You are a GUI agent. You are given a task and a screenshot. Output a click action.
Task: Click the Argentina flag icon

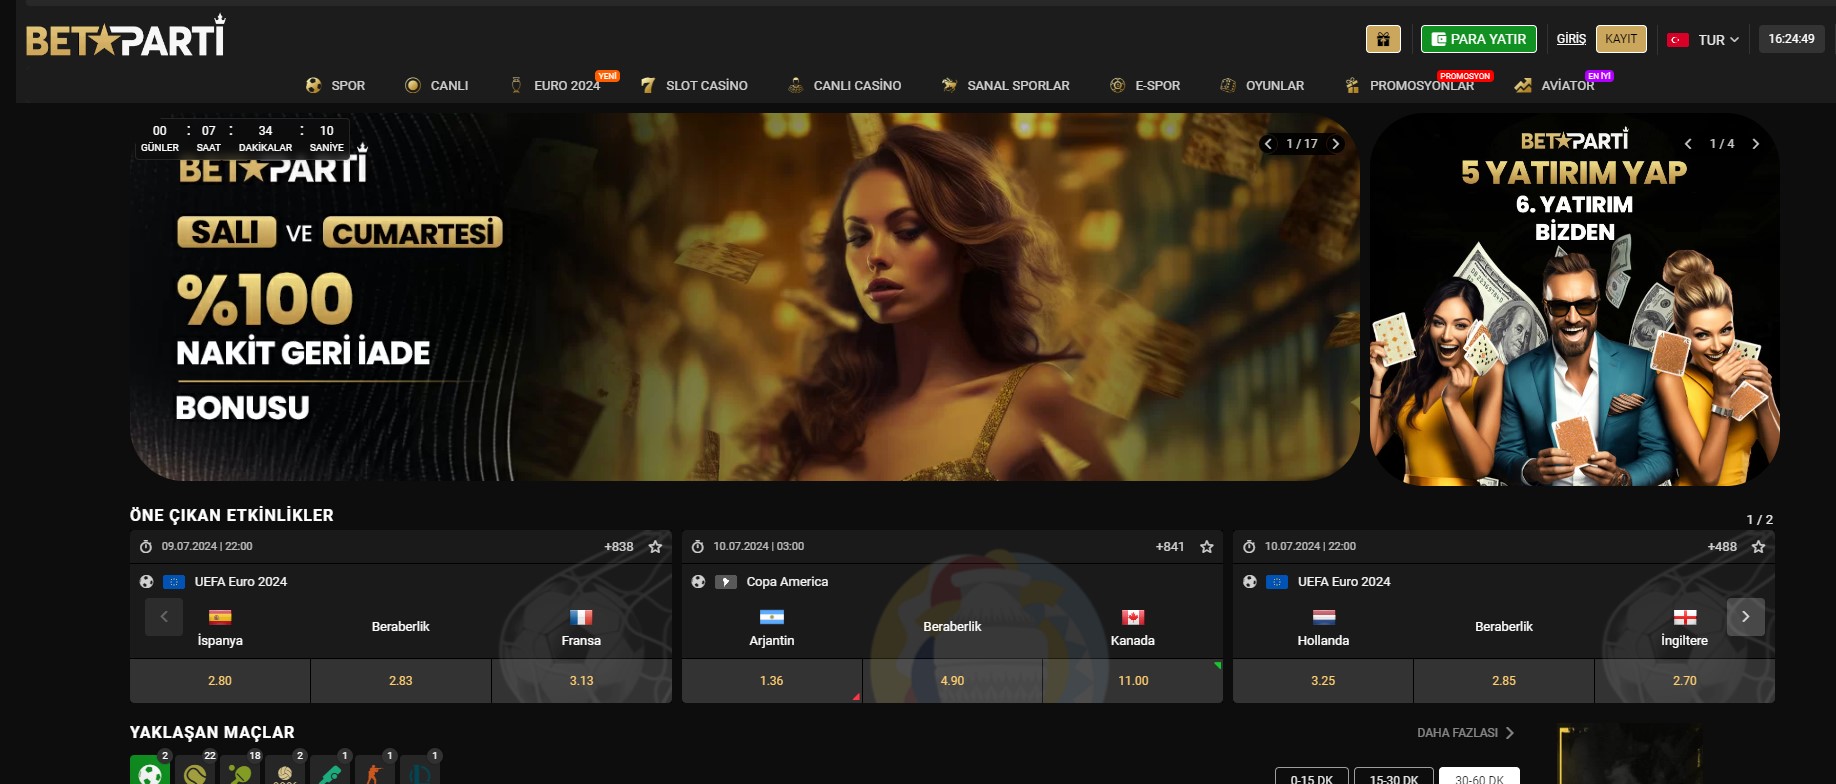click(772, 617)
